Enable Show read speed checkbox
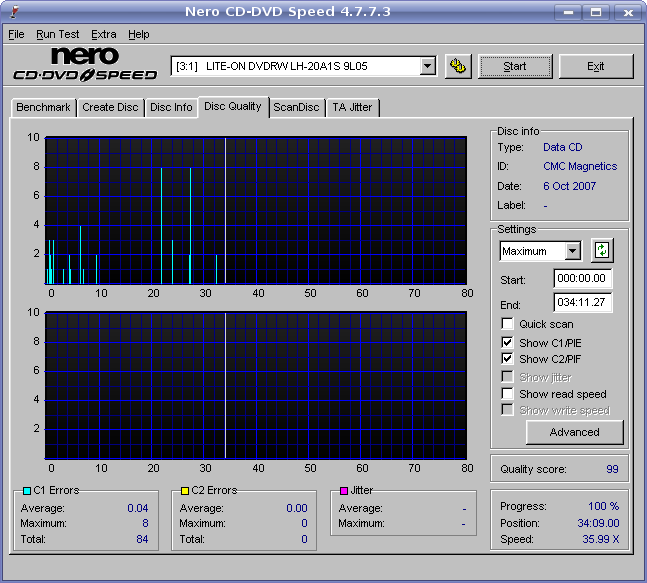 click(508, 394)
